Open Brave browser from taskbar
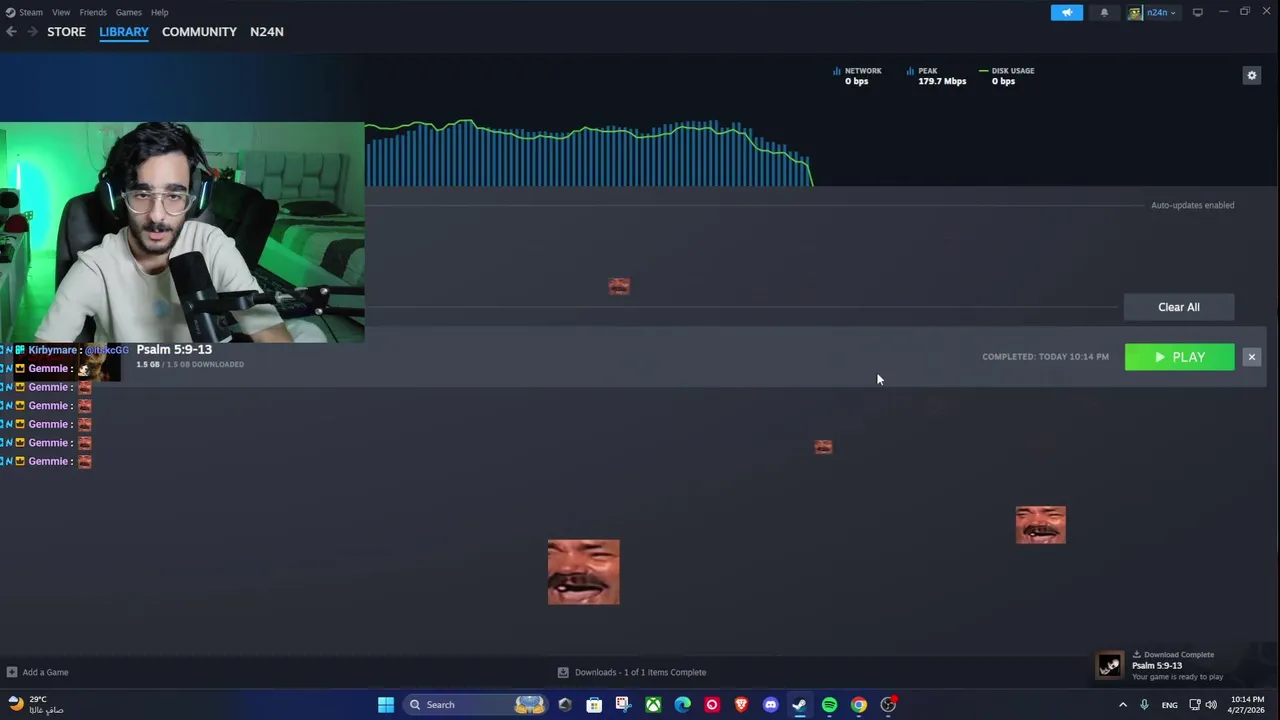 click(x=741, y=705)
